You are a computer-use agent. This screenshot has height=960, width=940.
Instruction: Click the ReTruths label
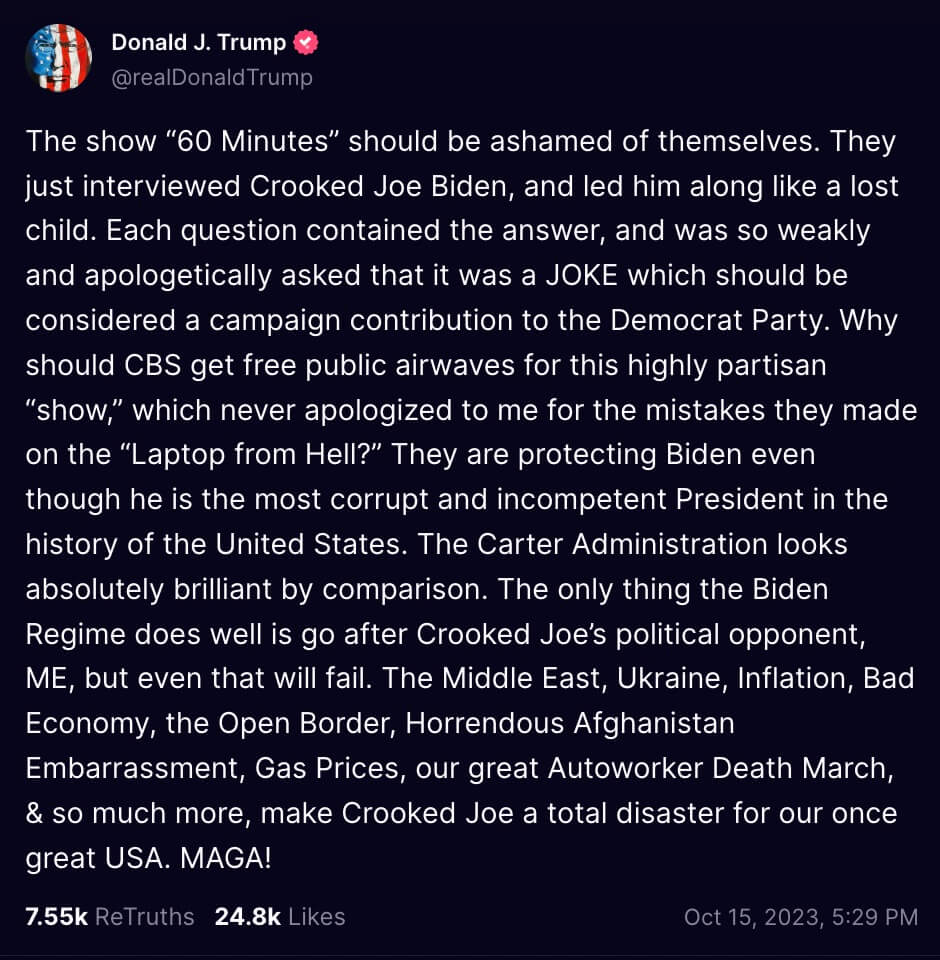click(x=144, y=916)
